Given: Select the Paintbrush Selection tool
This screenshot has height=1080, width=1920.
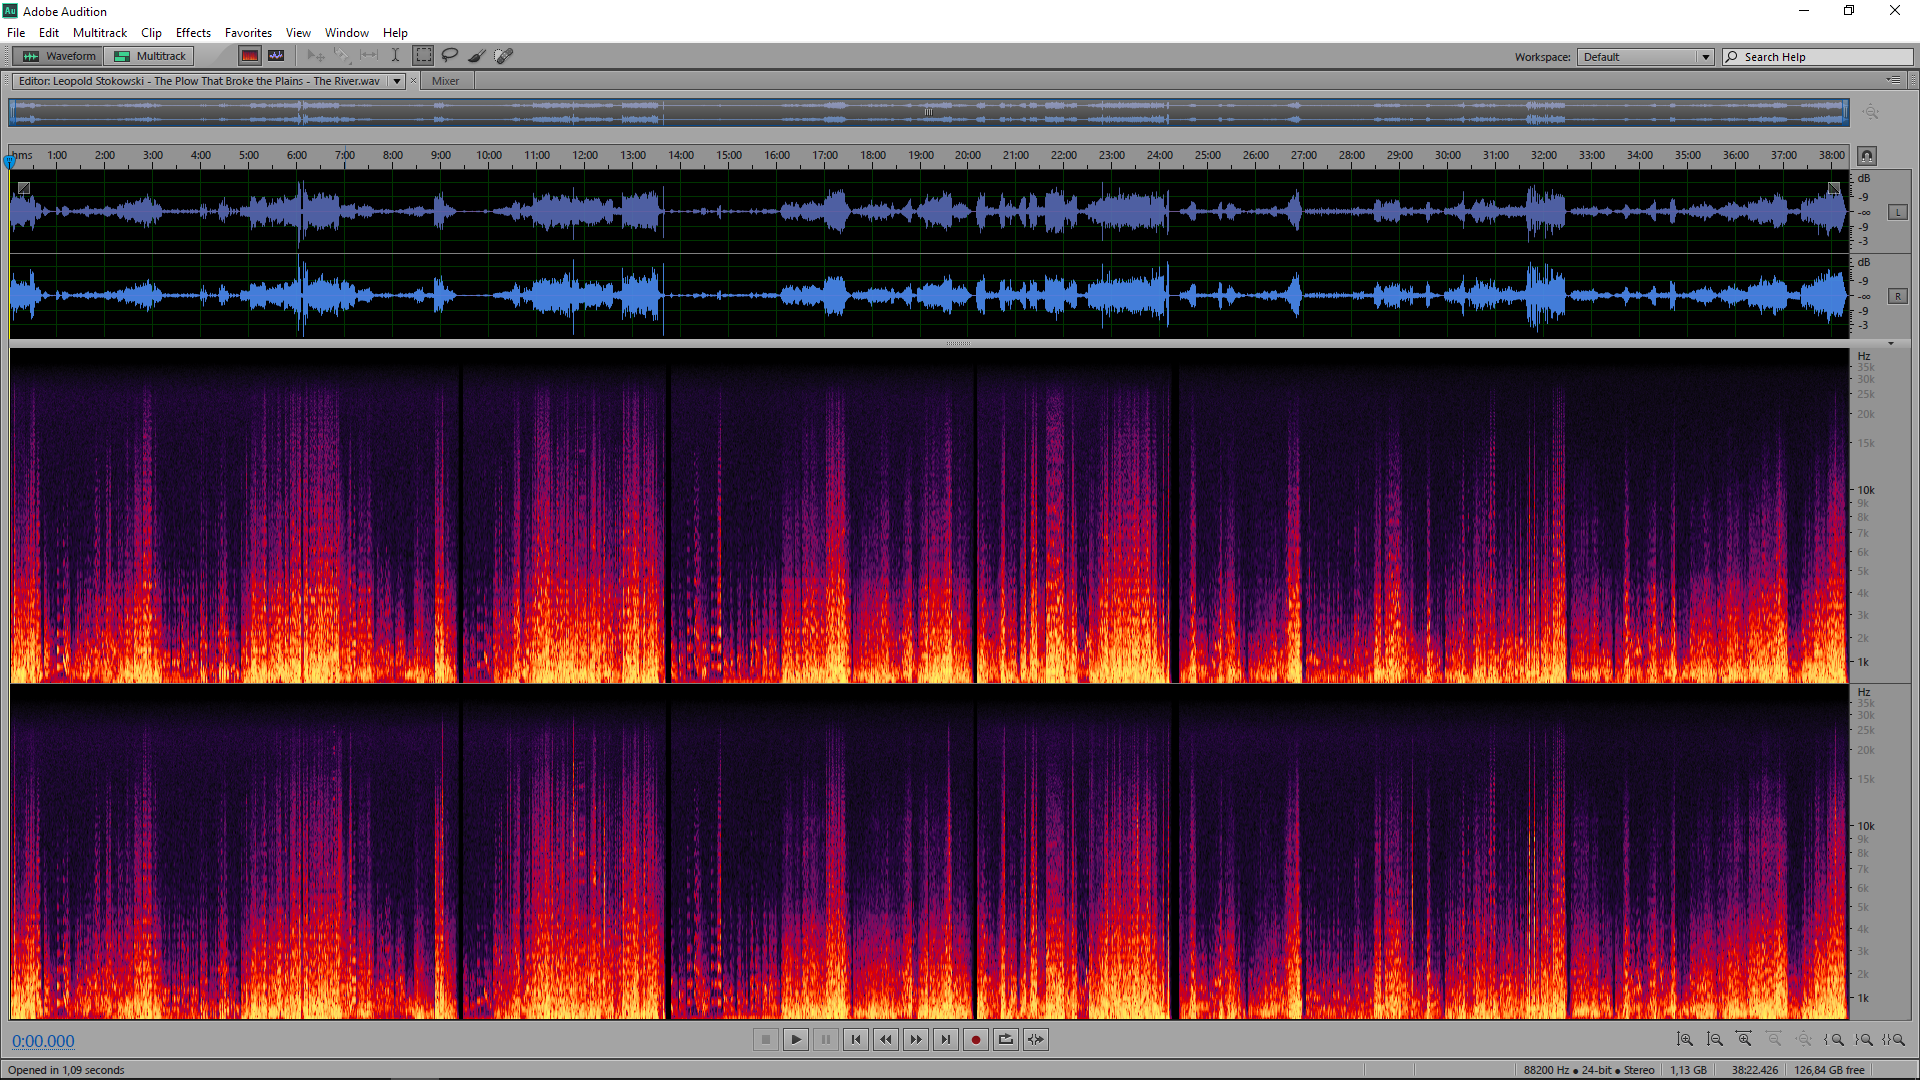Looking at the screenshot, I should coord(477,56).
